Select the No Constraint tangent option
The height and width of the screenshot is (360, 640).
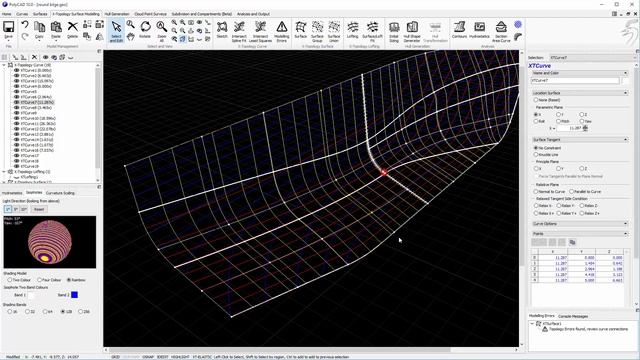point(536,148)
